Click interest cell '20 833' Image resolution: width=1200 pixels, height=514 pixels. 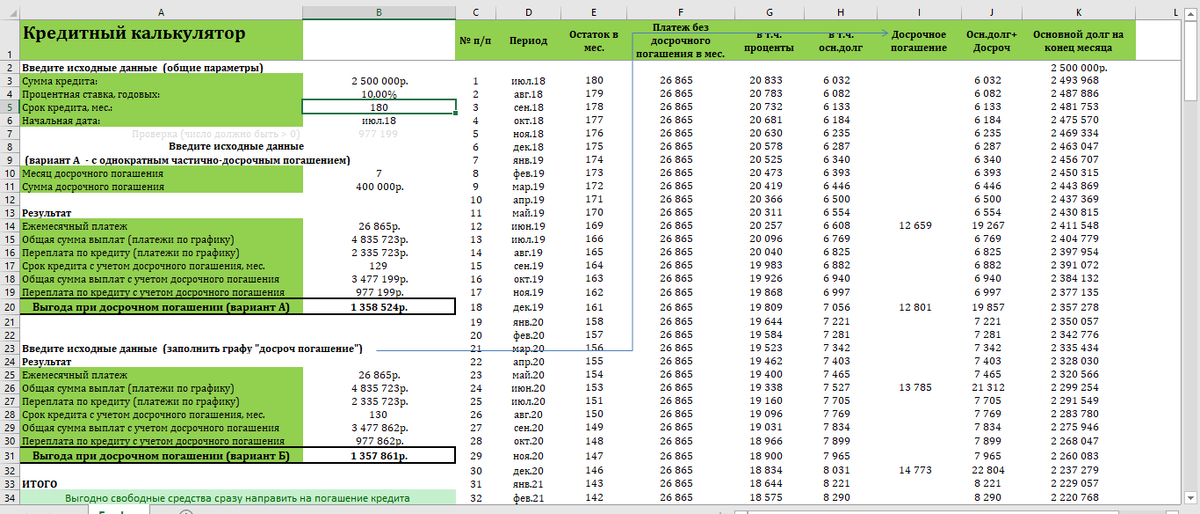click(769, 80)
